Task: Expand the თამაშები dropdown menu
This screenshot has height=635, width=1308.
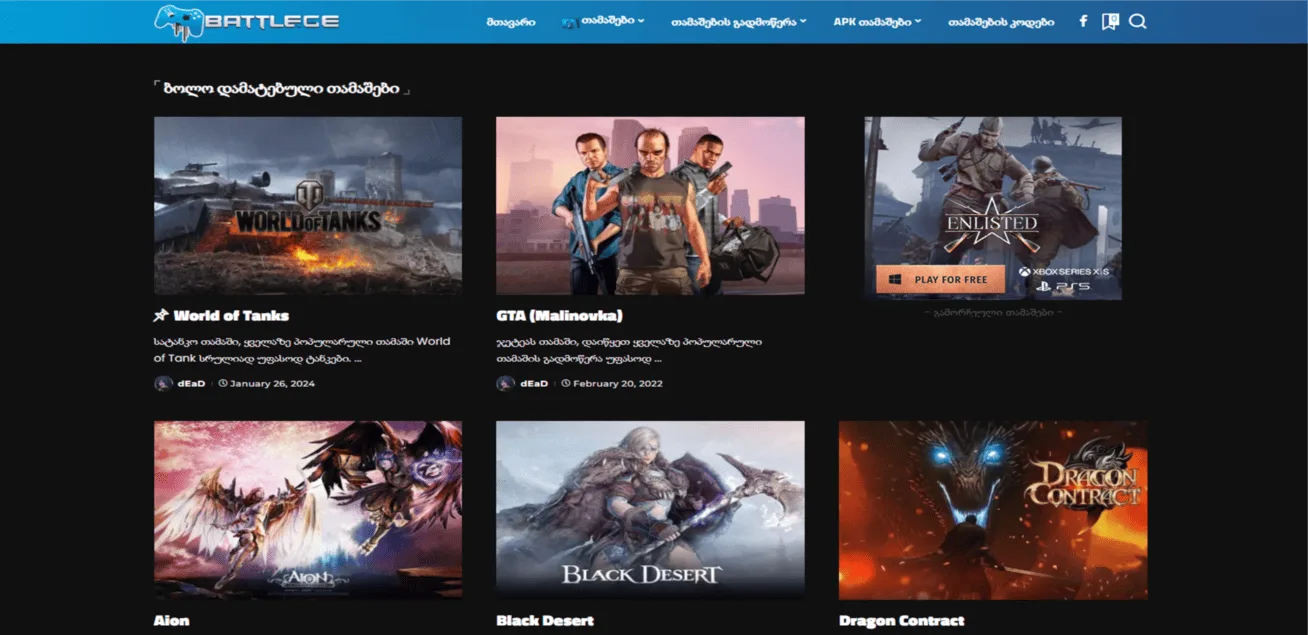Action: tap(603, 21)
